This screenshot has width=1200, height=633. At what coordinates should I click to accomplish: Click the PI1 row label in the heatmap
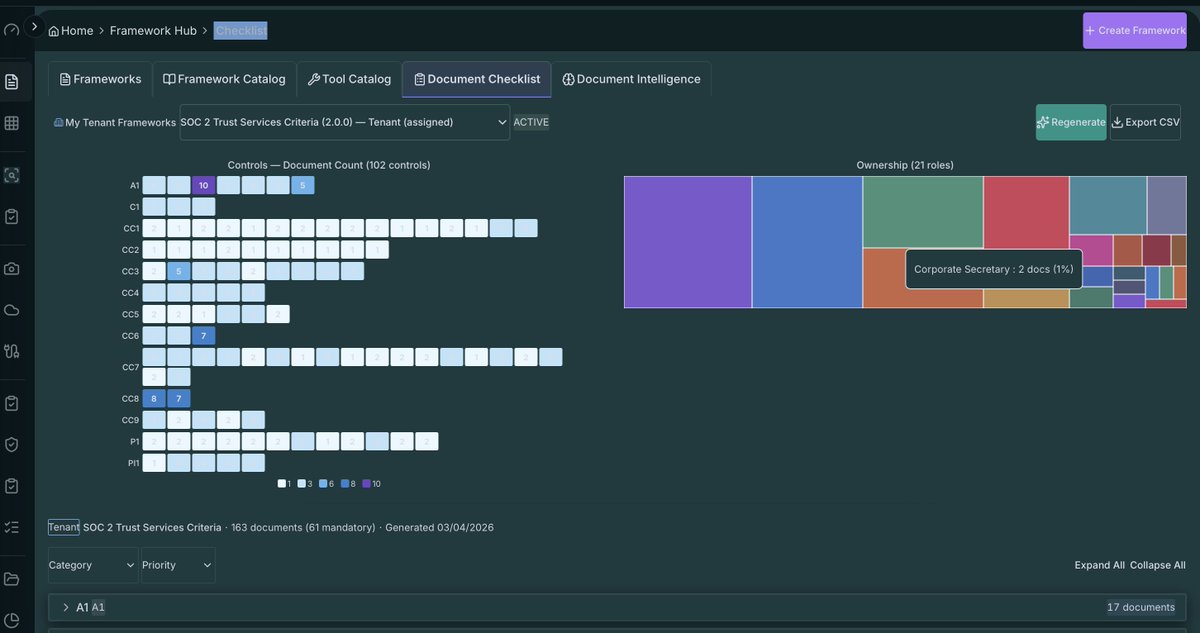[133, 463]
